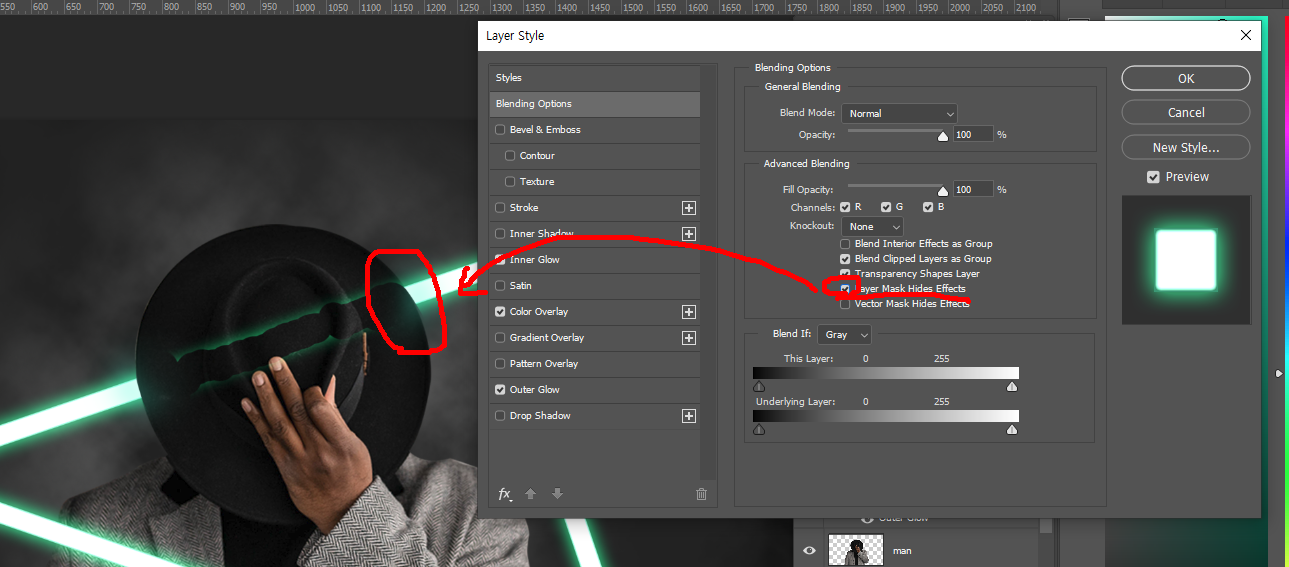This screenshot has height=567, width=1289.
Task: Open the Blend If channel dropdown
Action: coord(845,335)
